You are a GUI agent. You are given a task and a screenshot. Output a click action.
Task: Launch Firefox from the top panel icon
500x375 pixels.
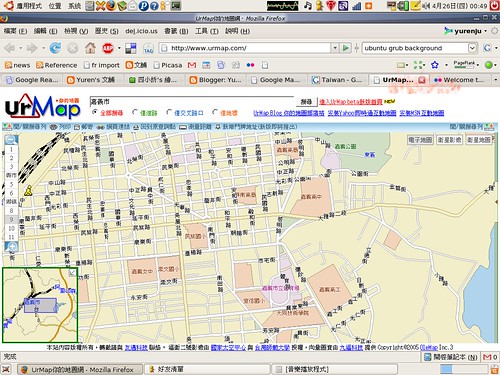[111, 5]
